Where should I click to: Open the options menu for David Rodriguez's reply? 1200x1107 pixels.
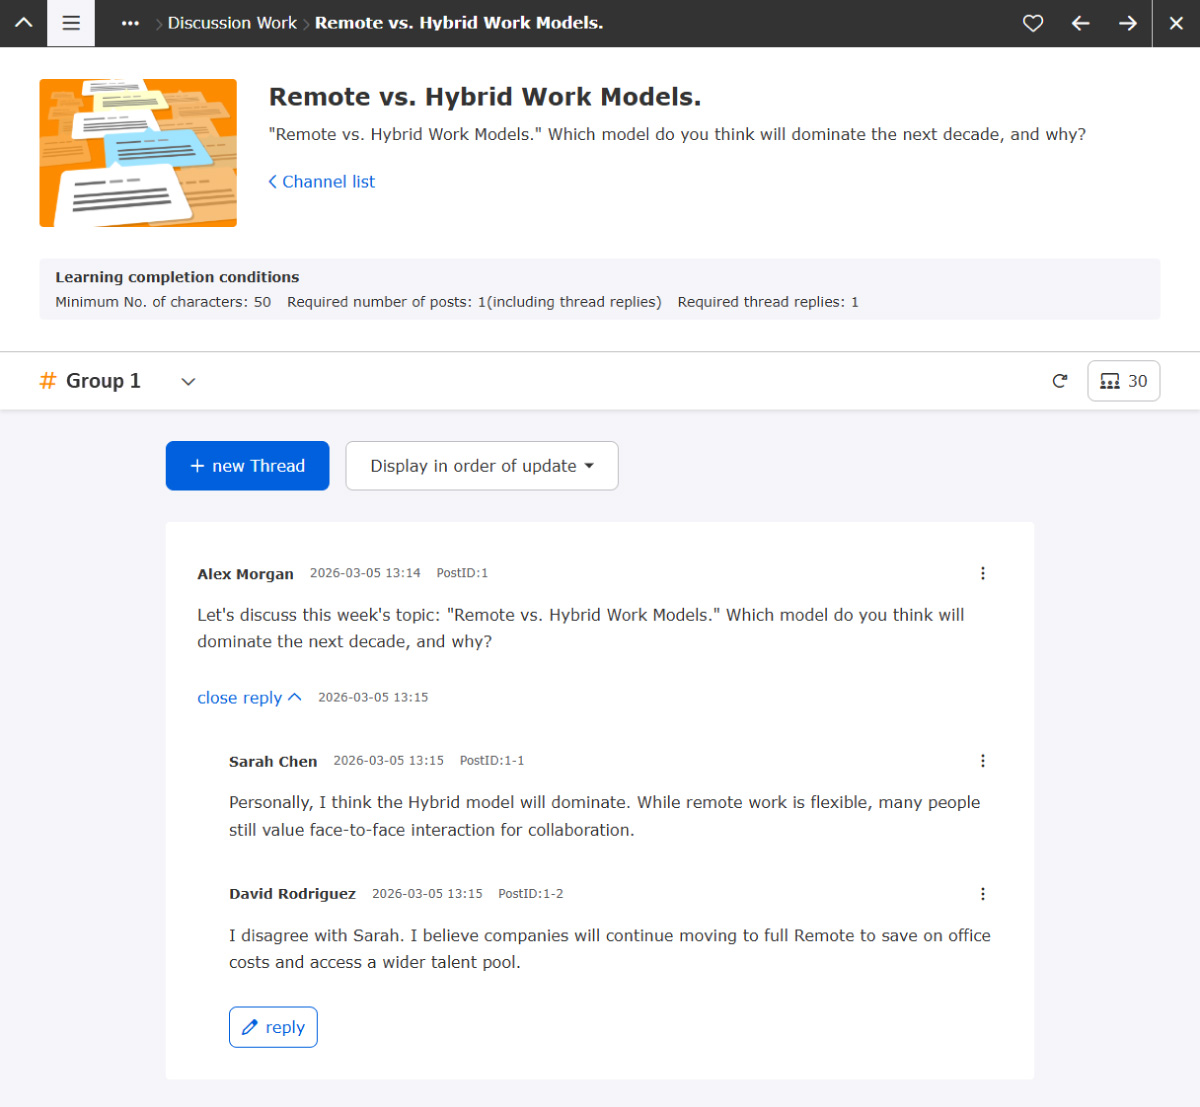coord(983,894)
